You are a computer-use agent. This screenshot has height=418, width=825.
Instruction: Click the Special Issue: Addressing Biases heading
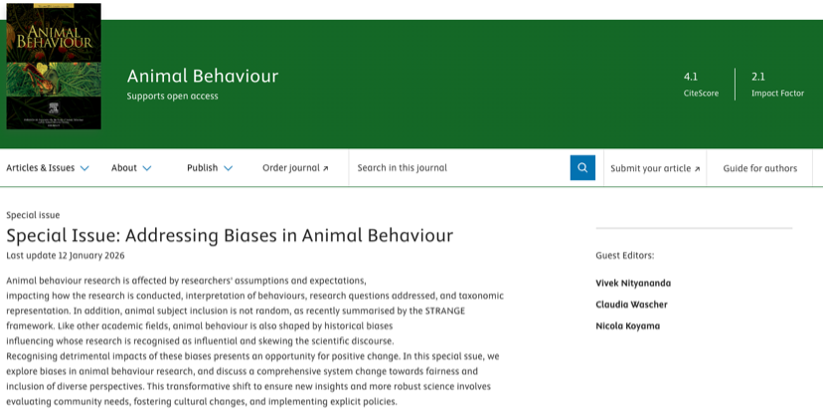pyautogui.click(x=229, y=235)
